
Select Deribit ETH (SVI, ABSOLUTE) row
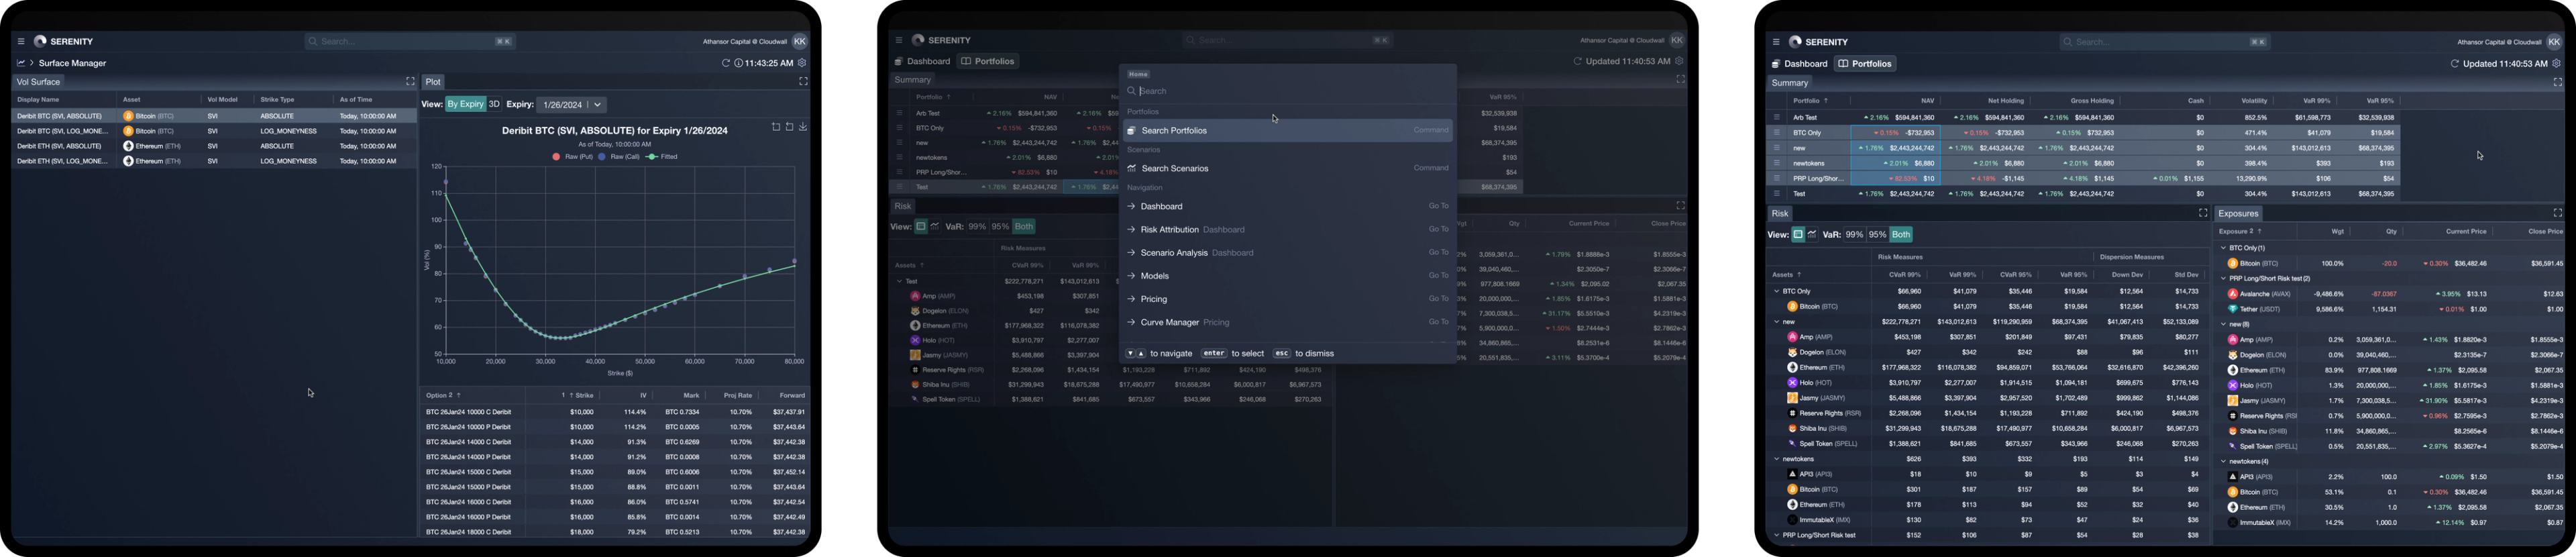coord(214,146)
